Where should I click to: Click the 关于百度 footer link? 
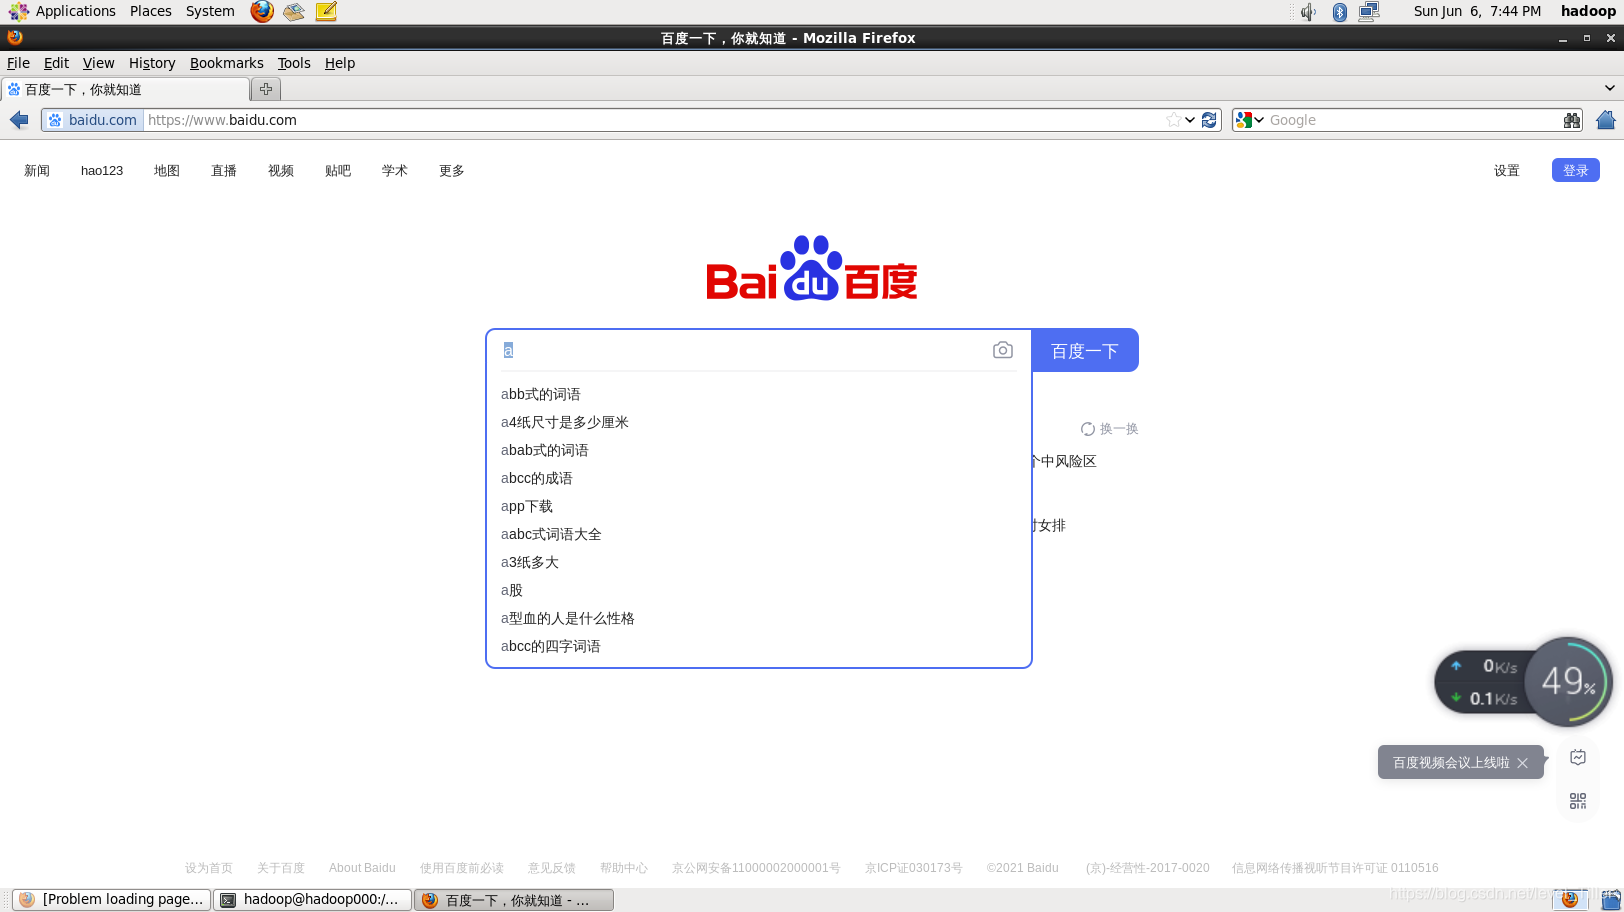click(281, 868)
